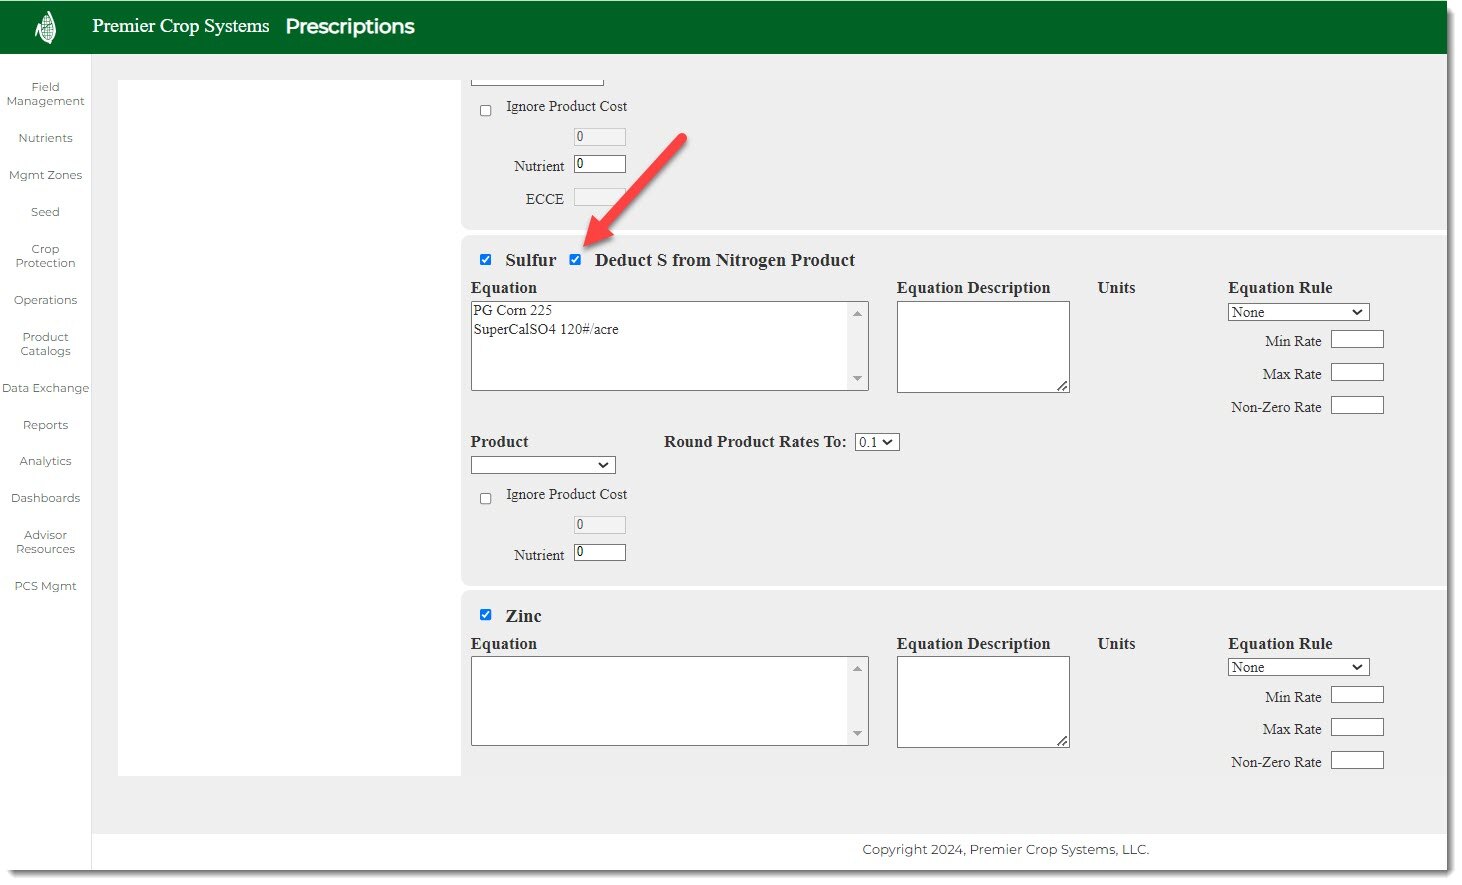Open the Sulfur Equation Rule dropdown
Image resolution: width=1462 pixels, height=885 pixels.
click(1298, 312)
